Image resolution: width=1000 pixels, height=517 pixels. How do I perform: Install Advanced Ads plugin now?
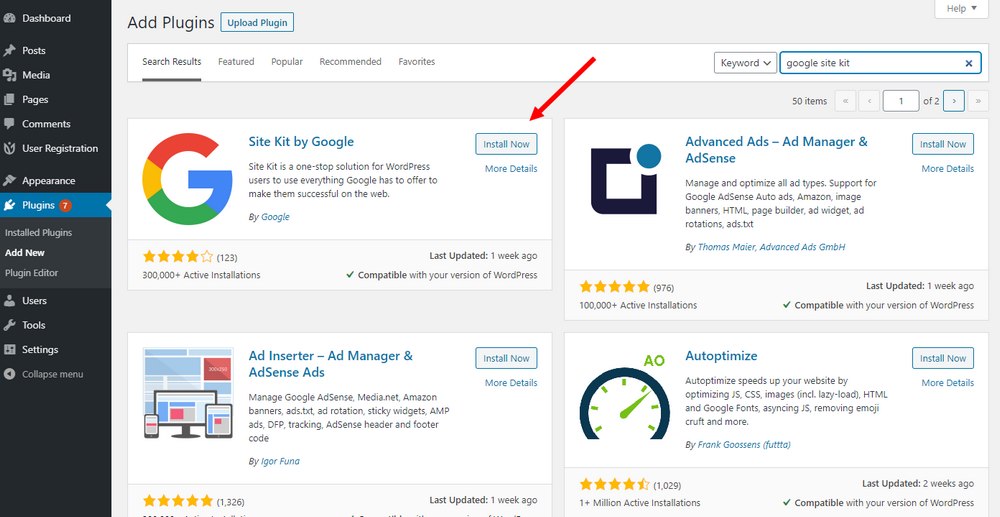click(943, 144)
